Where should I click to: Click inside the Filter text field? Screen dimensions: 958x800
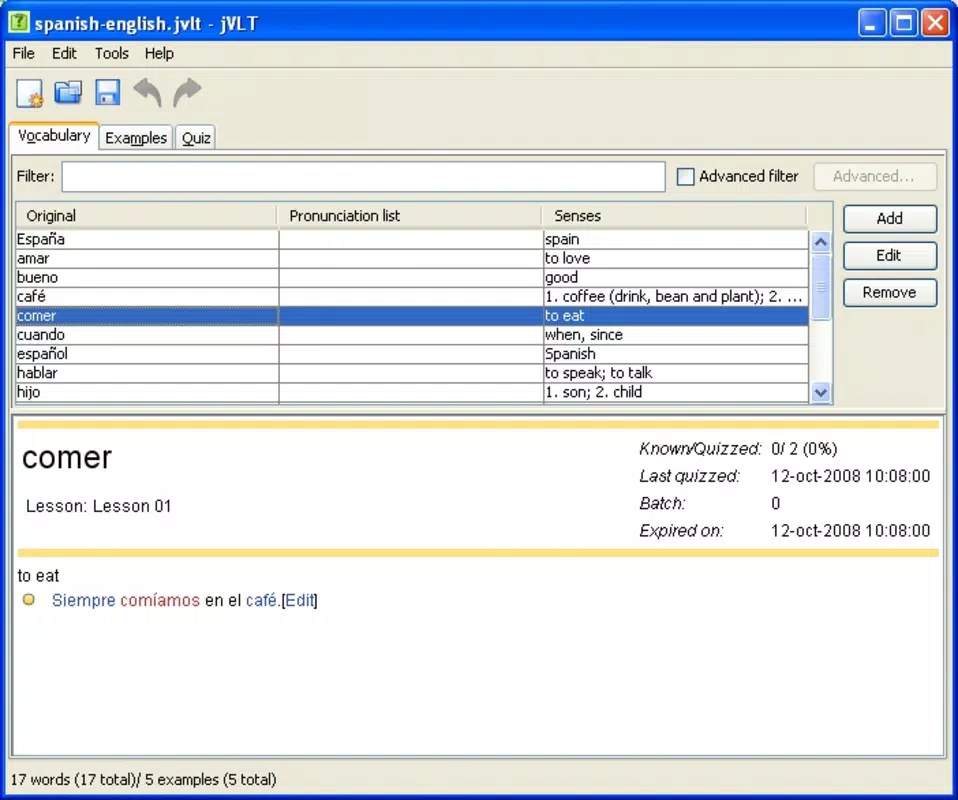tap(364, 177)
